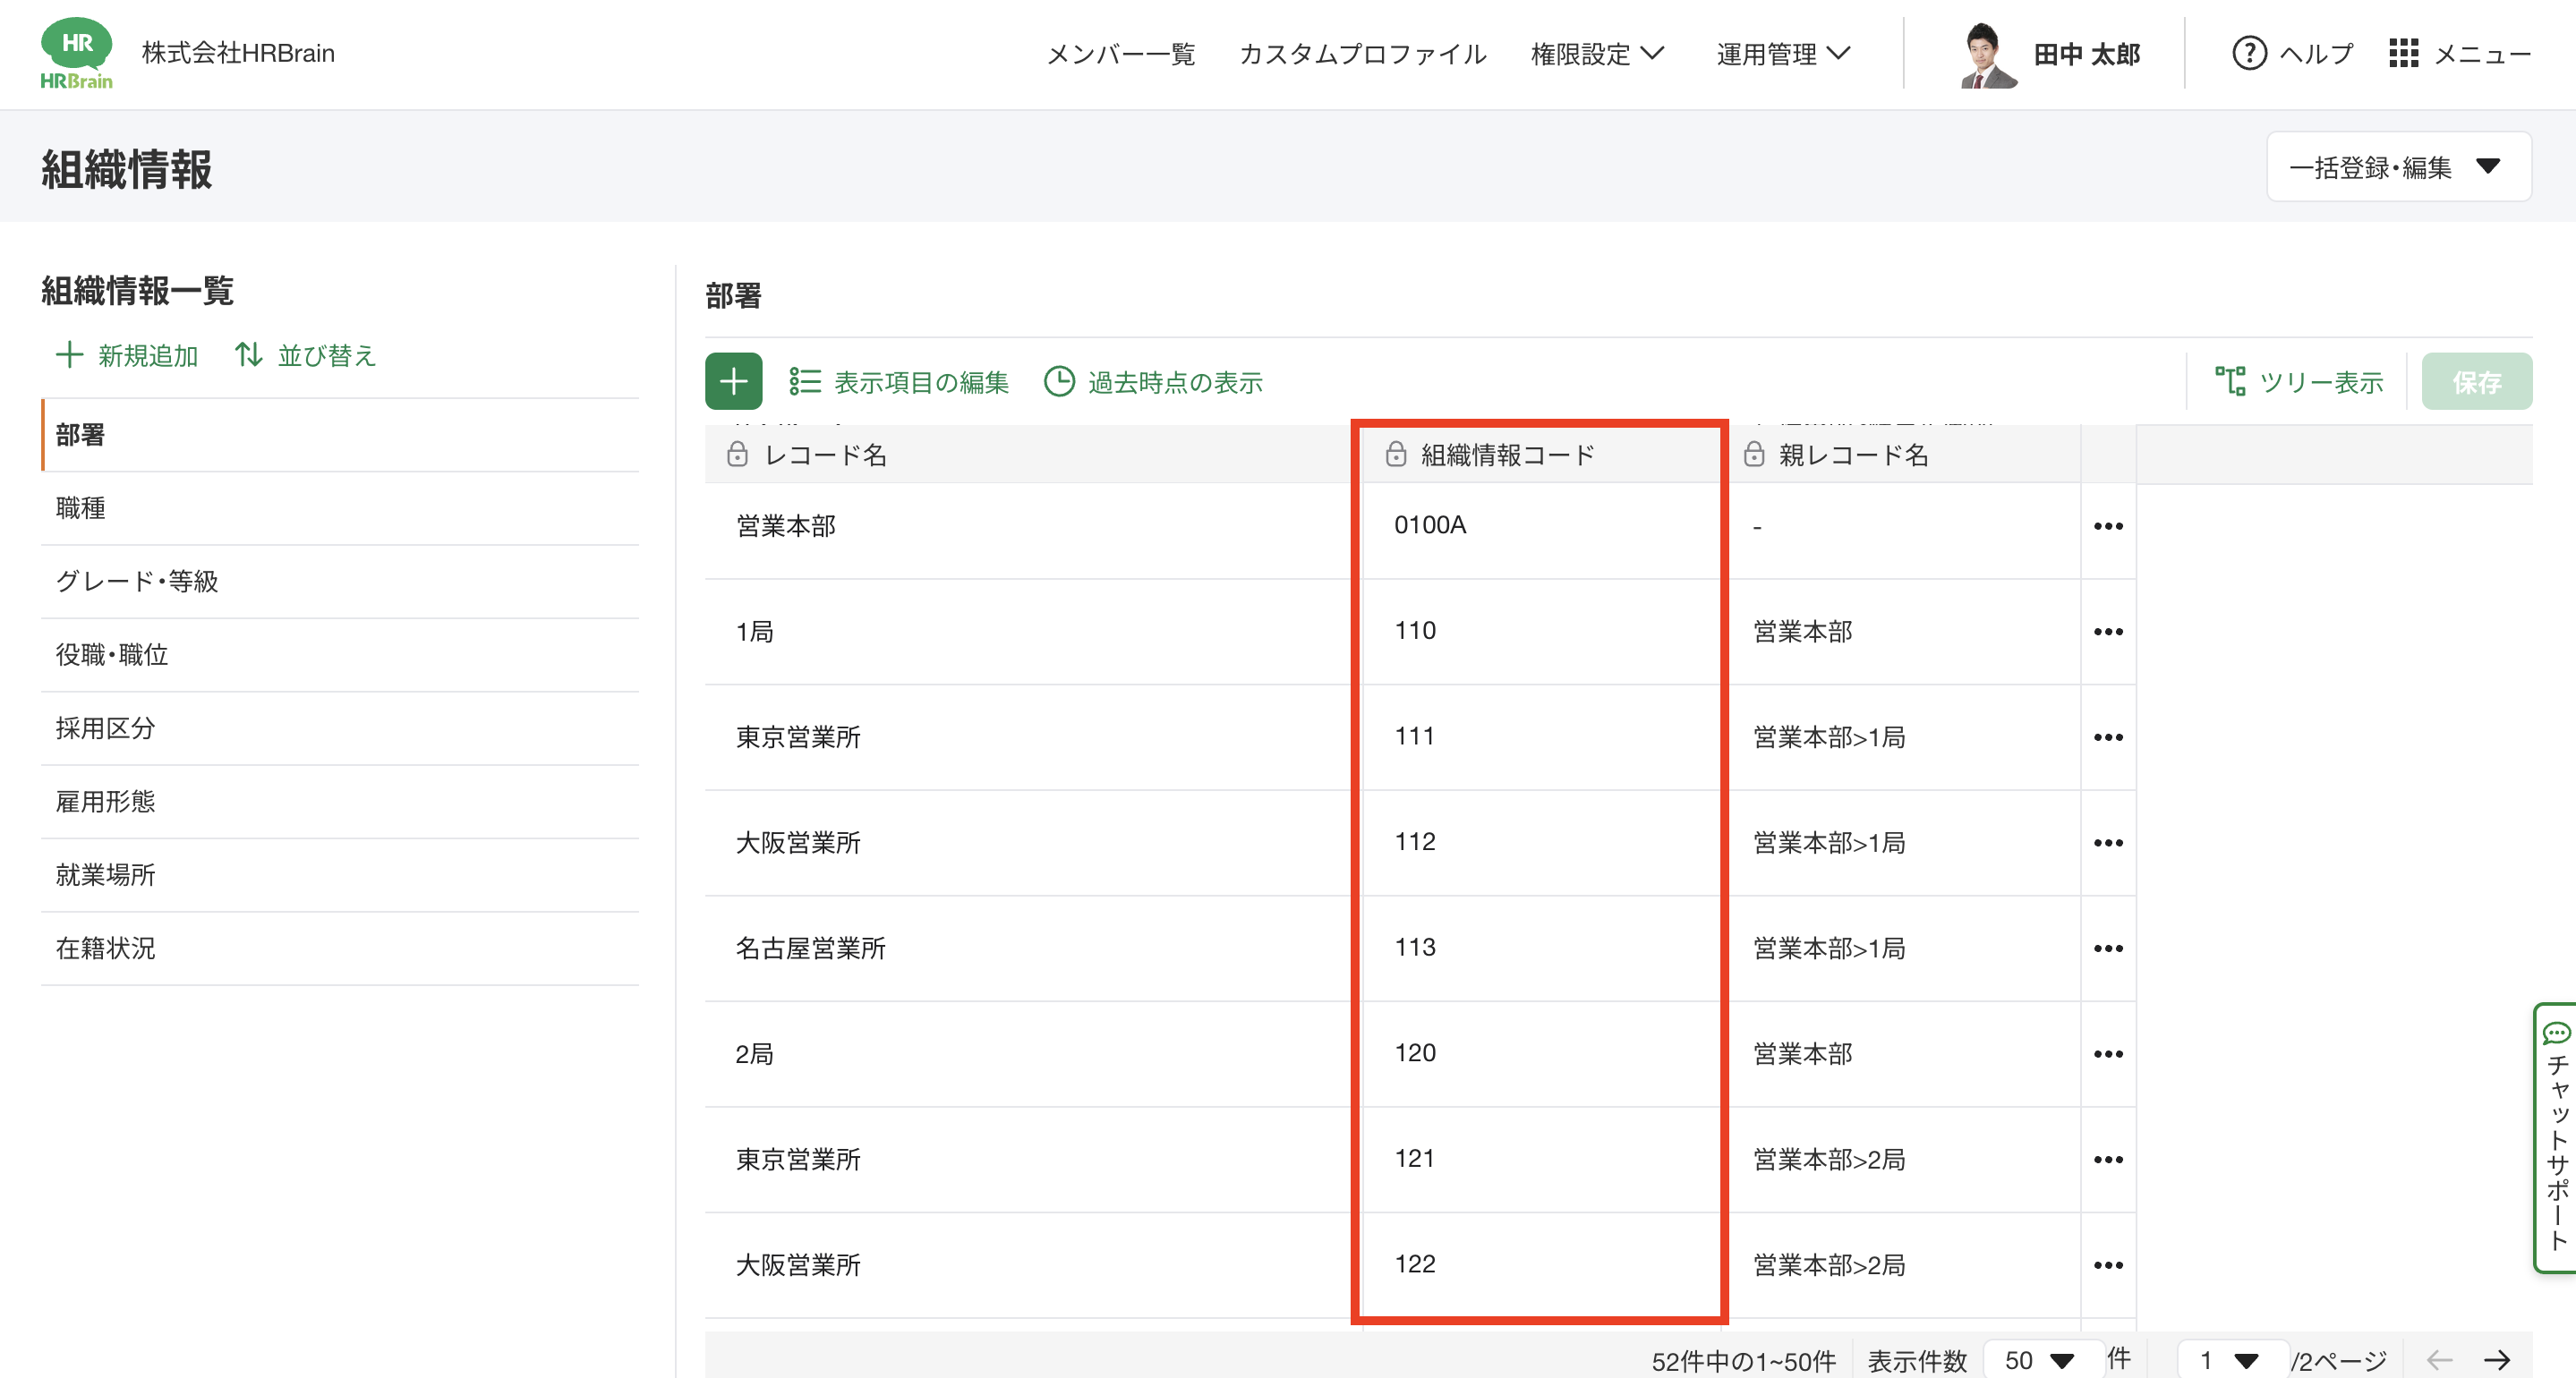This screenshot has width=2576, height=1378.
Task: Expand the 一括登録・編集 dropdown
Action: (x=2397, y=167)
